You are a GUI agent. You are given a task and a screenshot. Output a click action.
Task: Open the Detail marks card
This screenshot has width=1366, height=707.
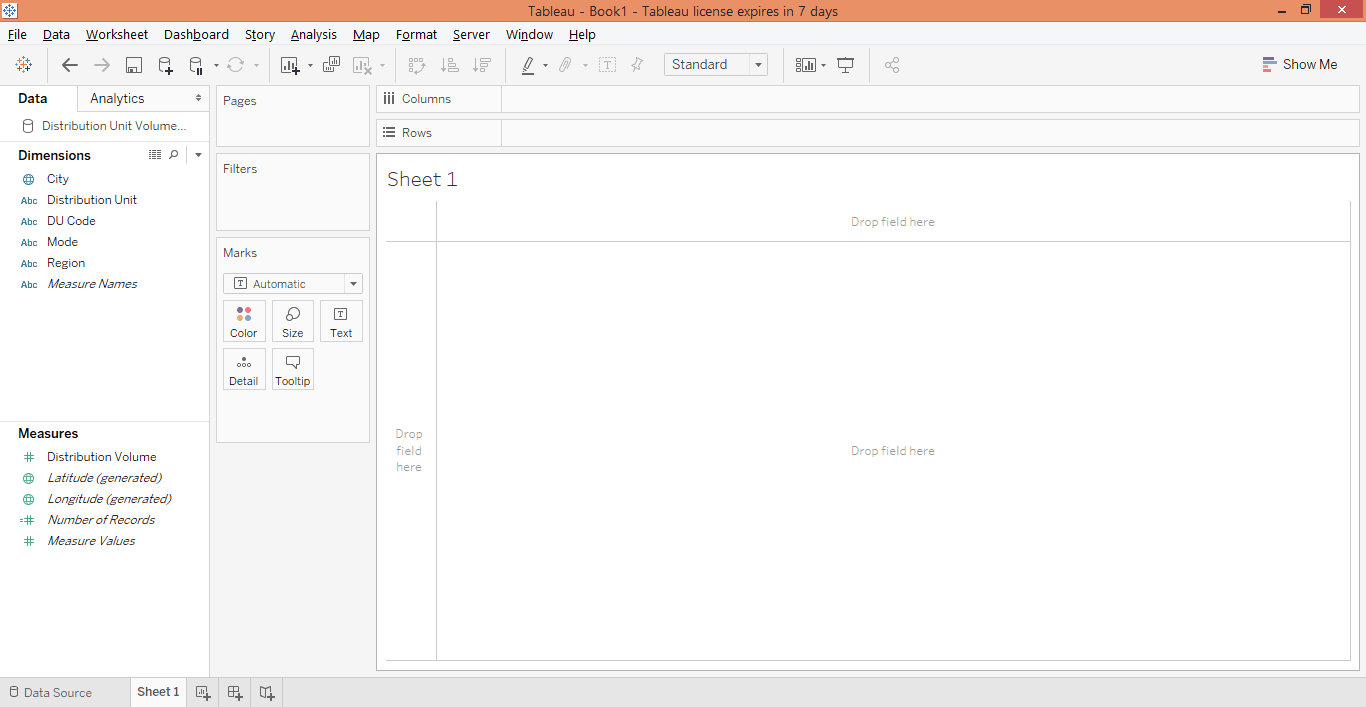244,369
